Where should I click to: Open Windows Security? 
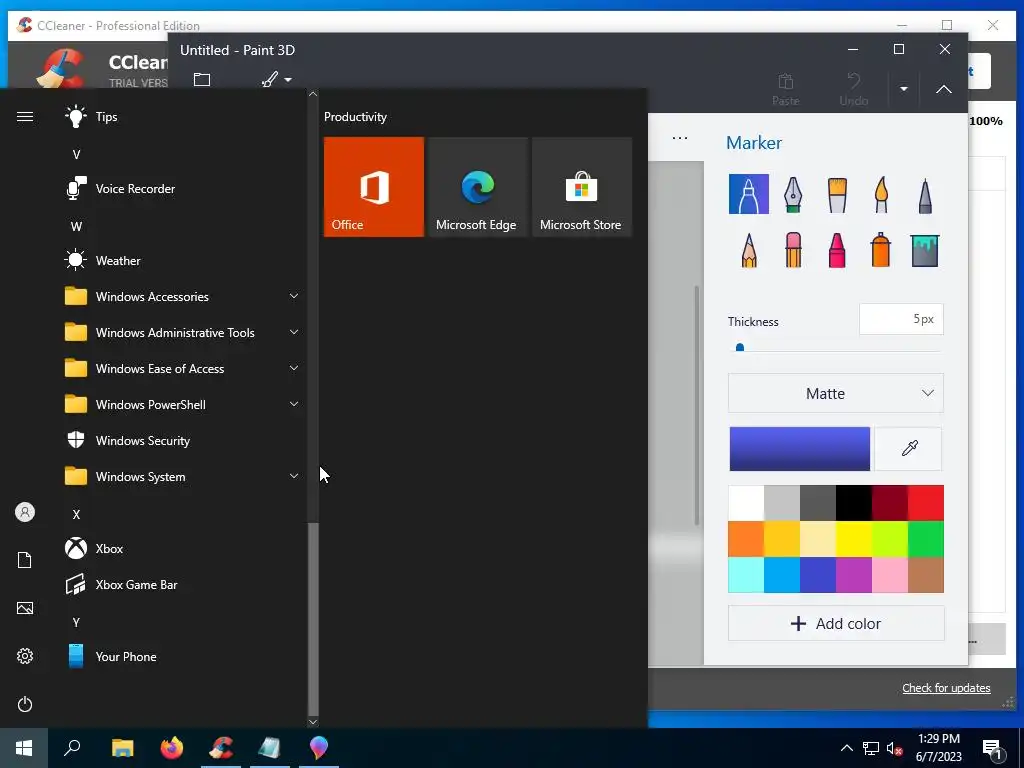(183, 441)
